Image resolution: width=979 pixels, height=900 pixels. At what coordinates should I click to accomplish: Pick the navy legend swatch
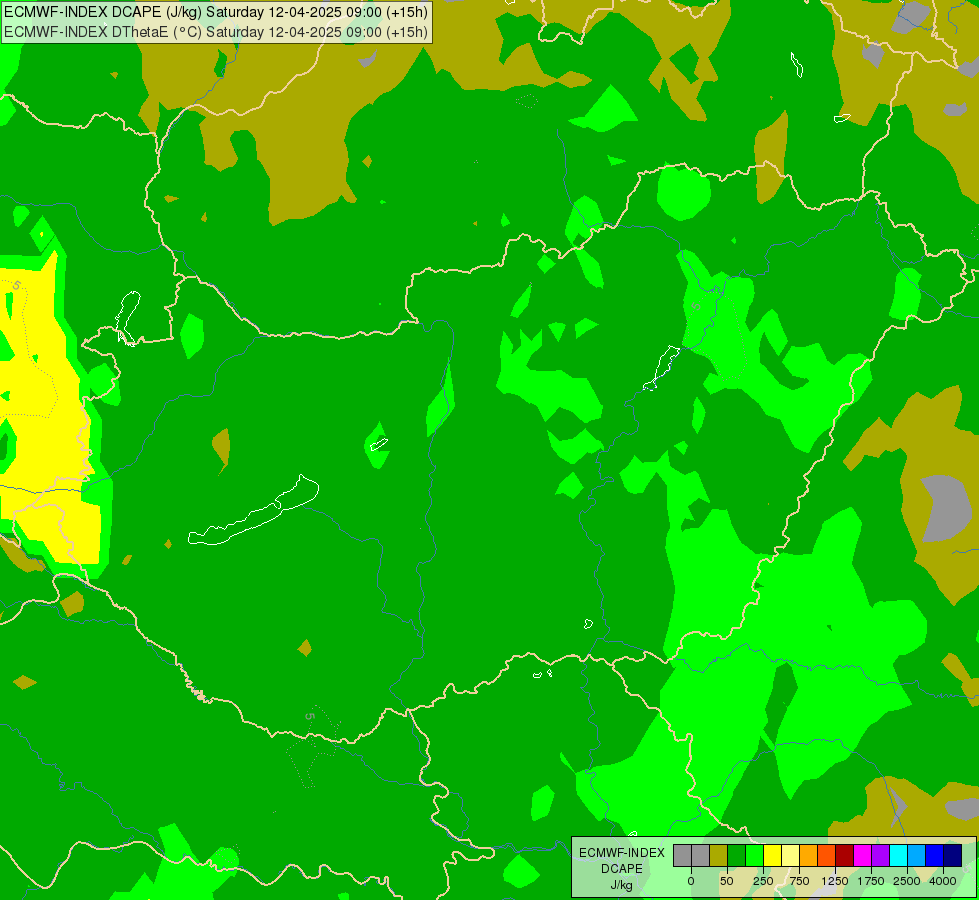[953, 855]
